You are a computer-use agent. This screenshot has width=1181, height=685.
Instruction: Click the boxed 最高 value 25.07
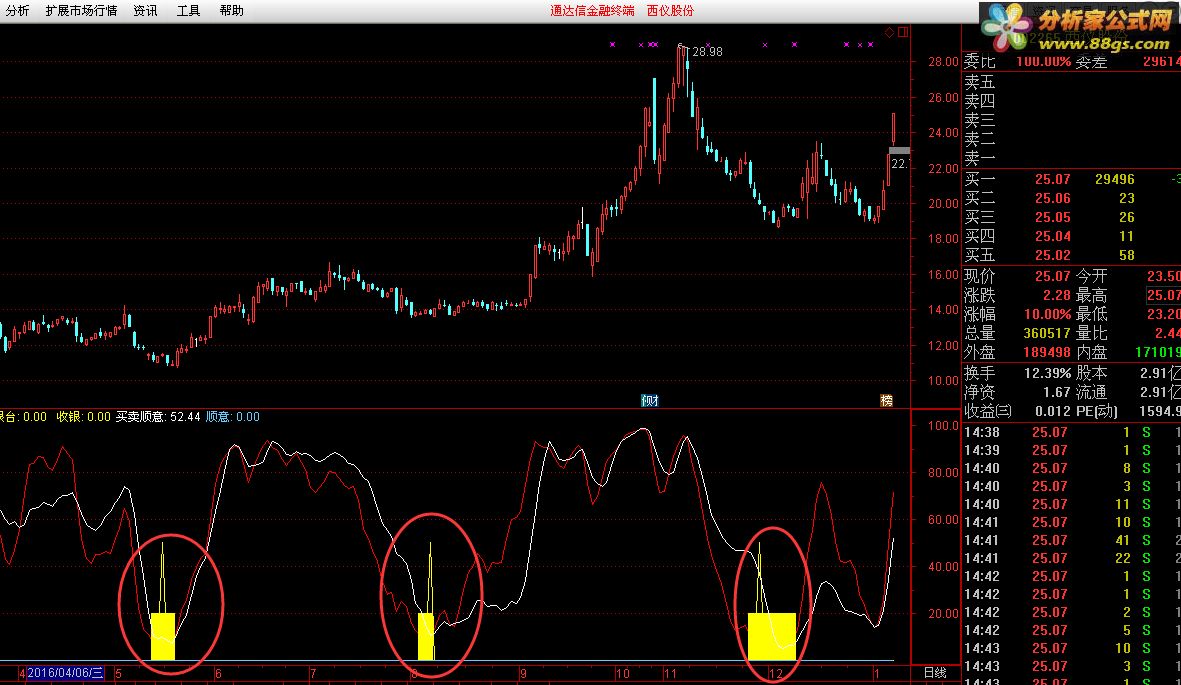[1164, 295]
